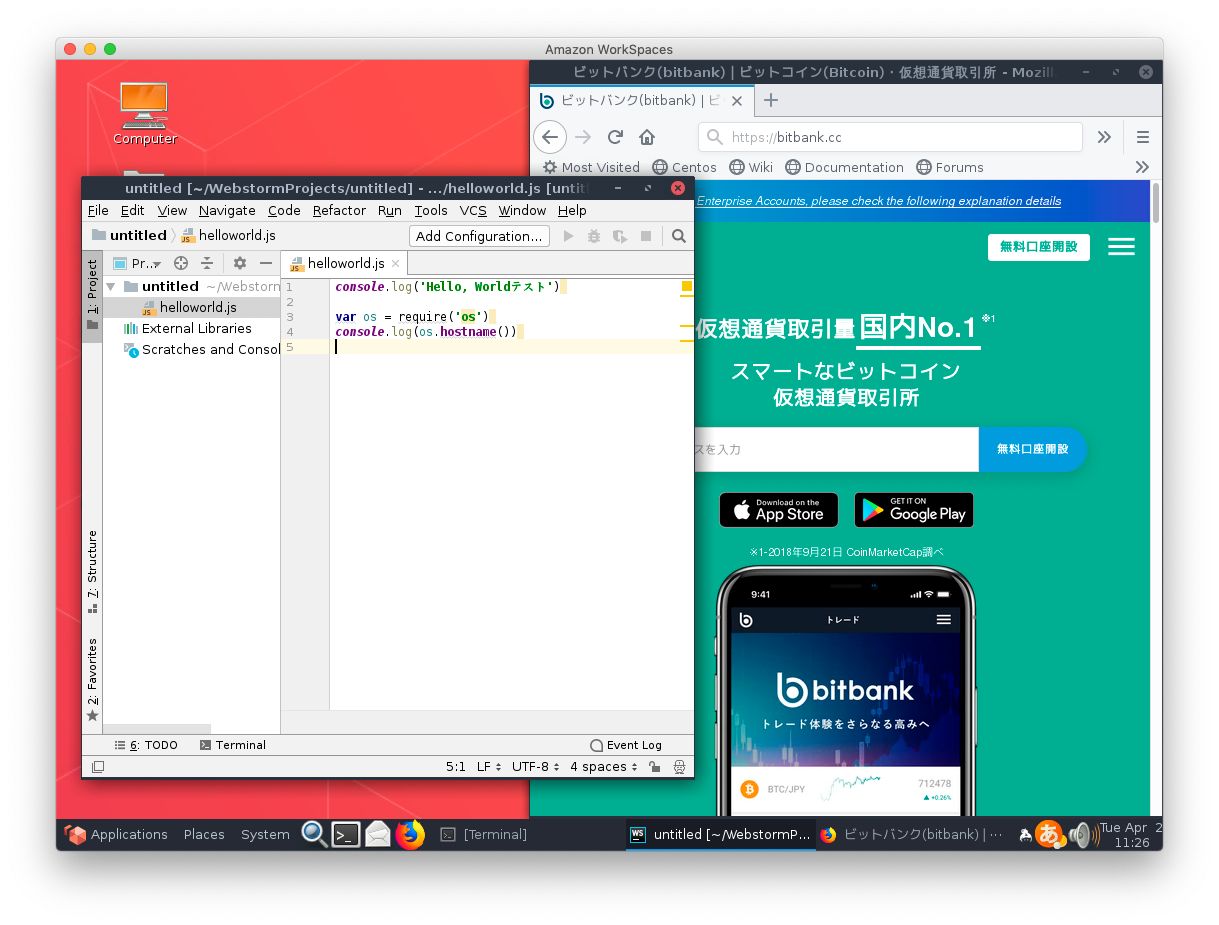Open the Refactor menu in WebStorm

tap(339, 210)
